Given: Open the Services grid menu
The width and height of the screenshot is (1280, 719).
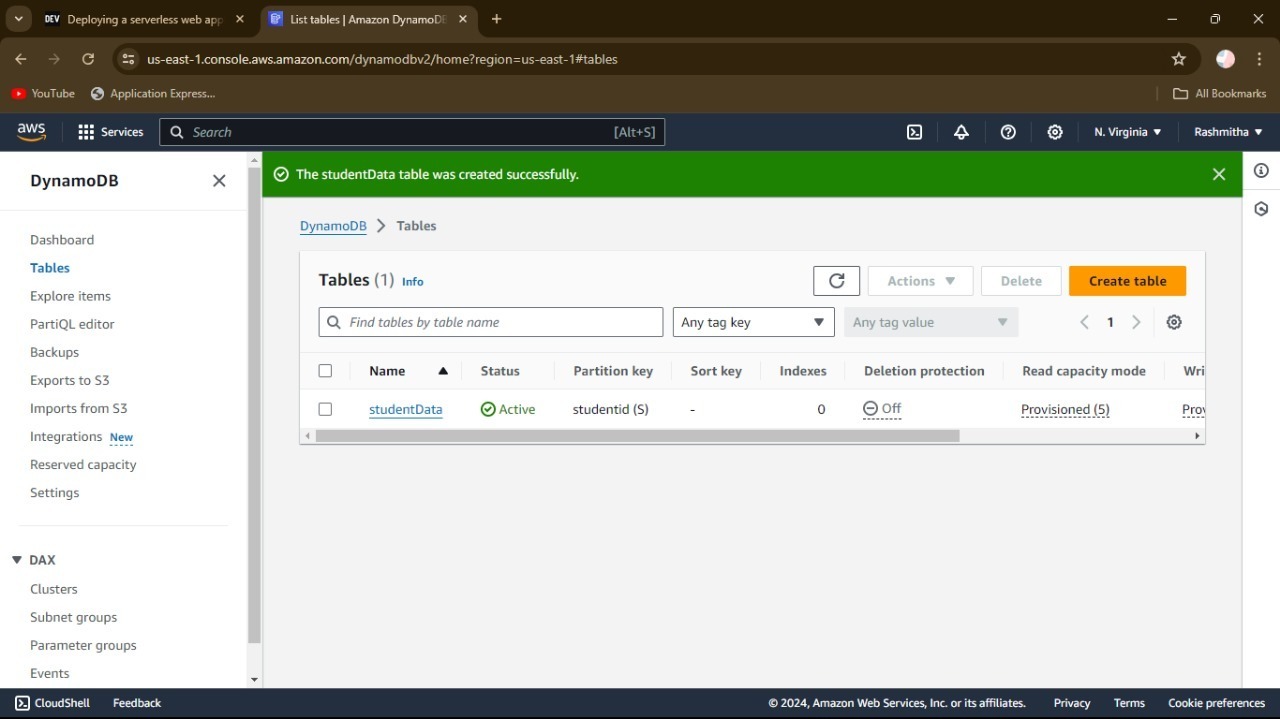Looking at the screenshot, I should [110, 132].
